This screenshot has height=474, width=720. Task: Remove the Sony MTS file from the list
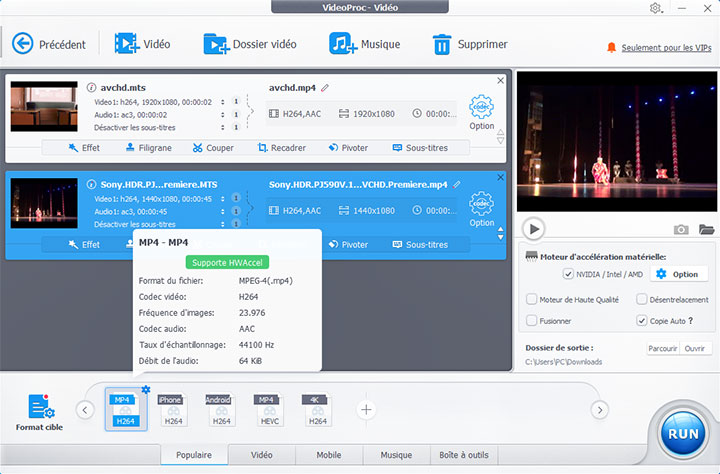(501, 177)
